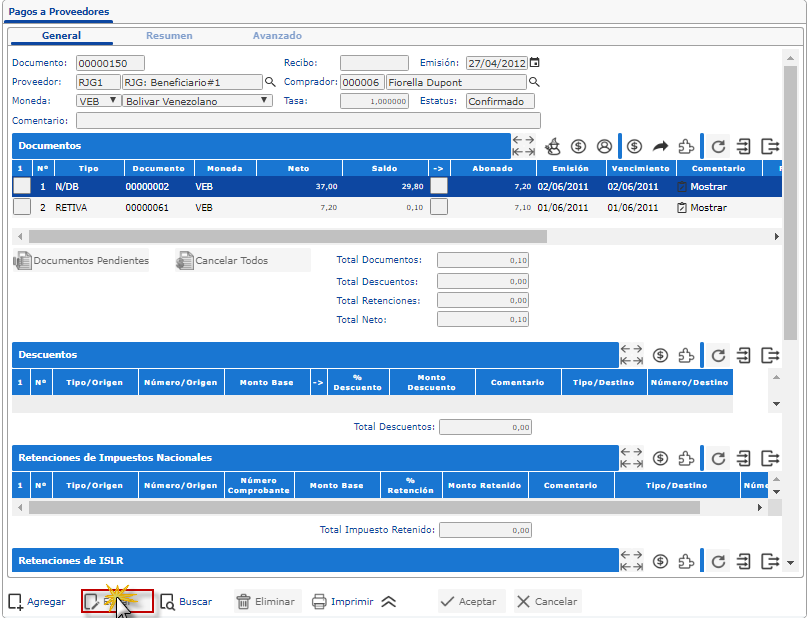This screenshot has width=809, height=618.
Task: Expand the double chevron next to Imprimir
Action: click(389, 602)
